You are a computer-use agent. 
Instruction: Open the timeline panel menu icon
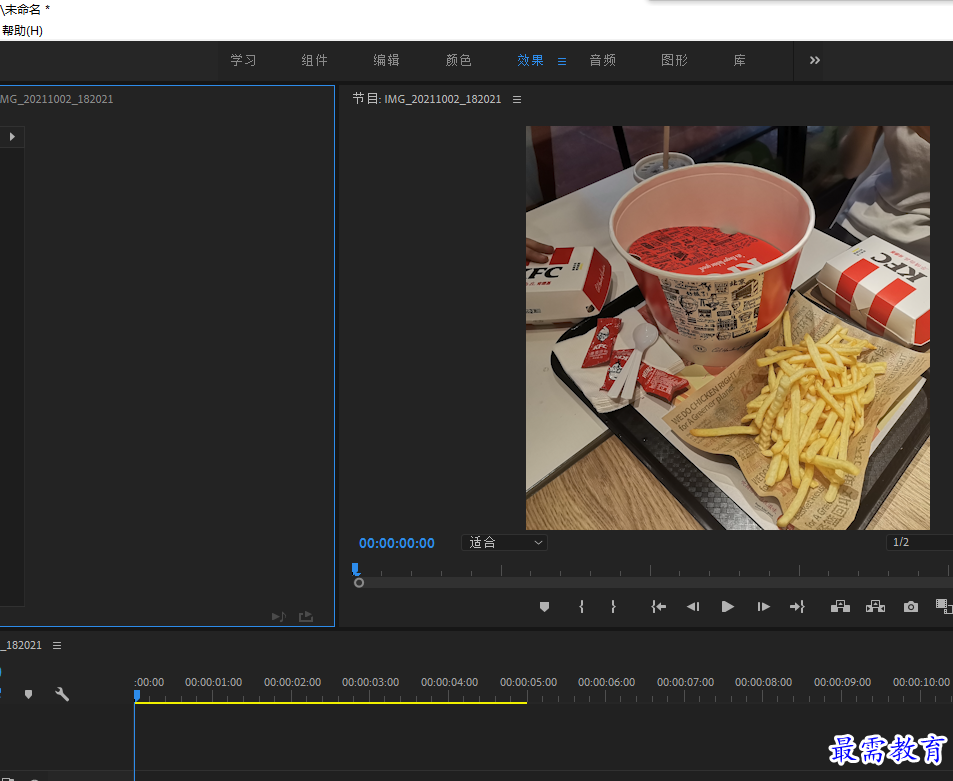[x=57, y=645]
